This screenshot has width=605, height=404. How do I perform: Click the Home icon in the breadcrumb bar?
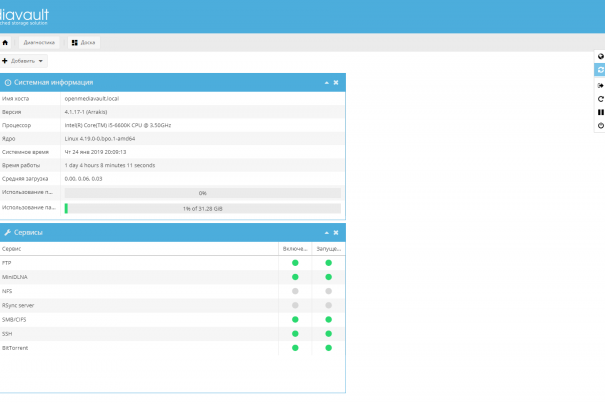pyautogui.click(x=5, y=43)
